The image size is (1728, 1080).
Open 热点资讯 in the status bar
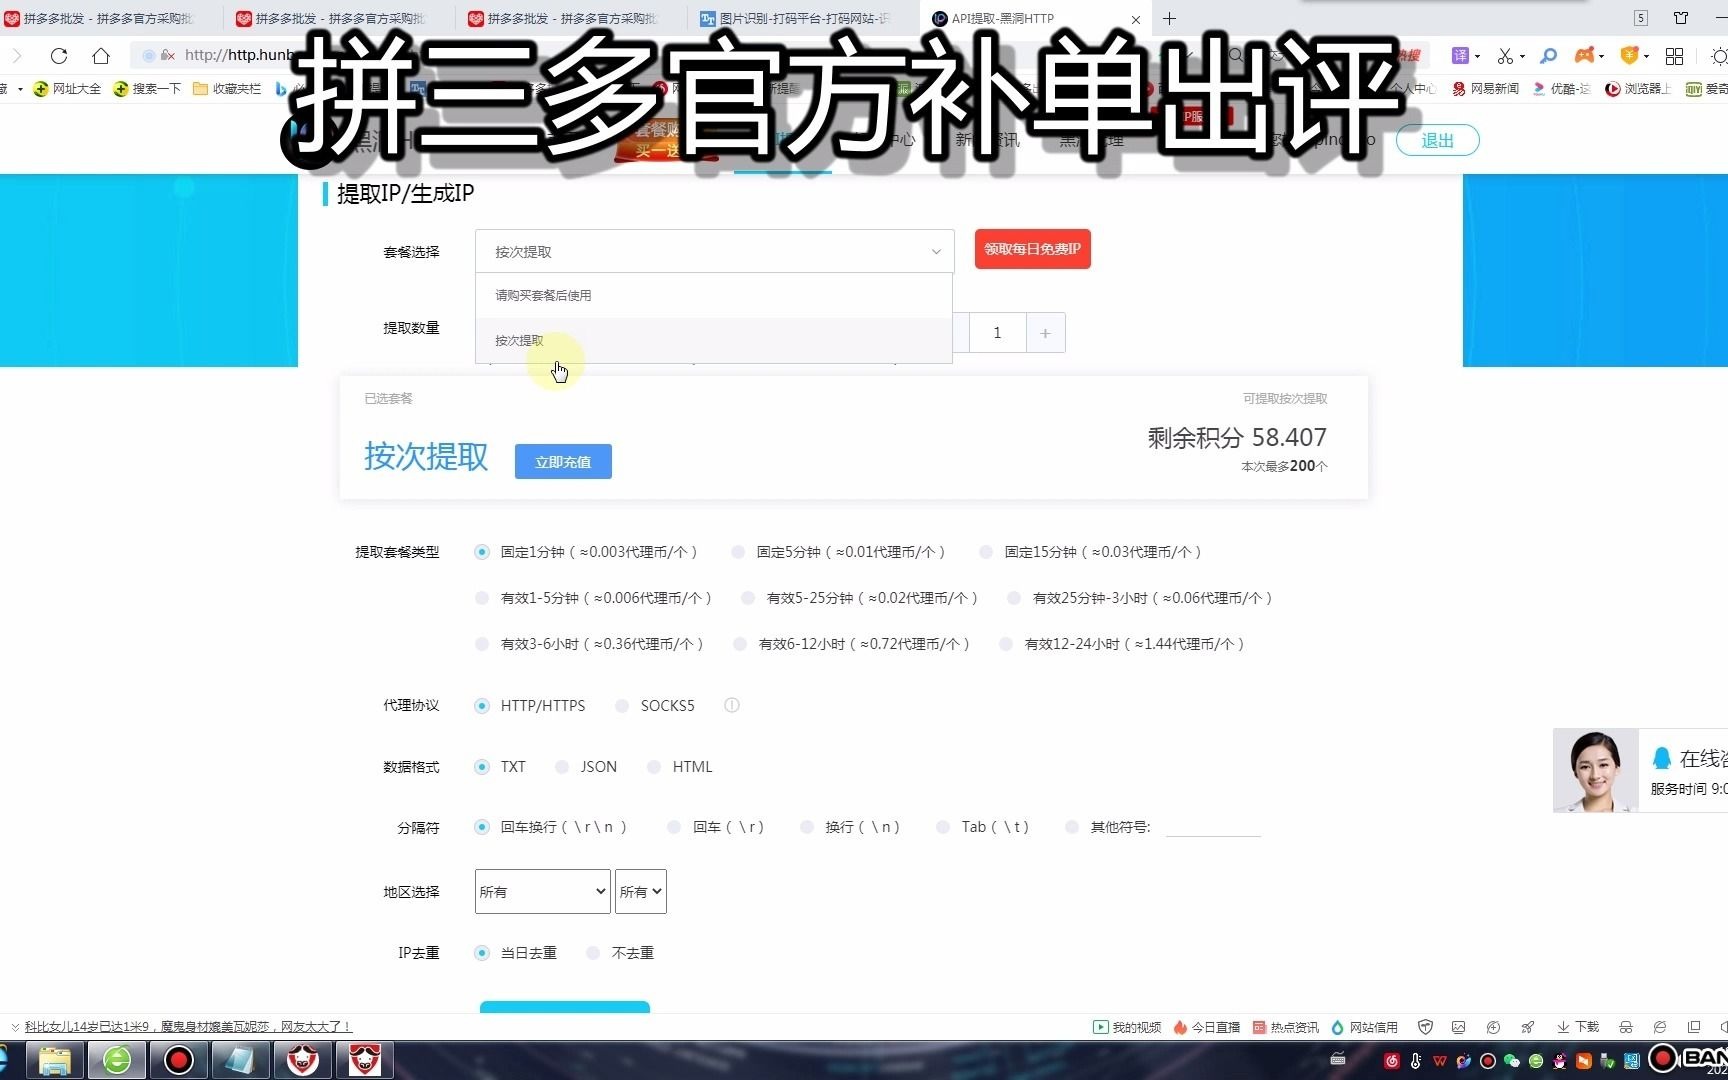(1286, 1027)
